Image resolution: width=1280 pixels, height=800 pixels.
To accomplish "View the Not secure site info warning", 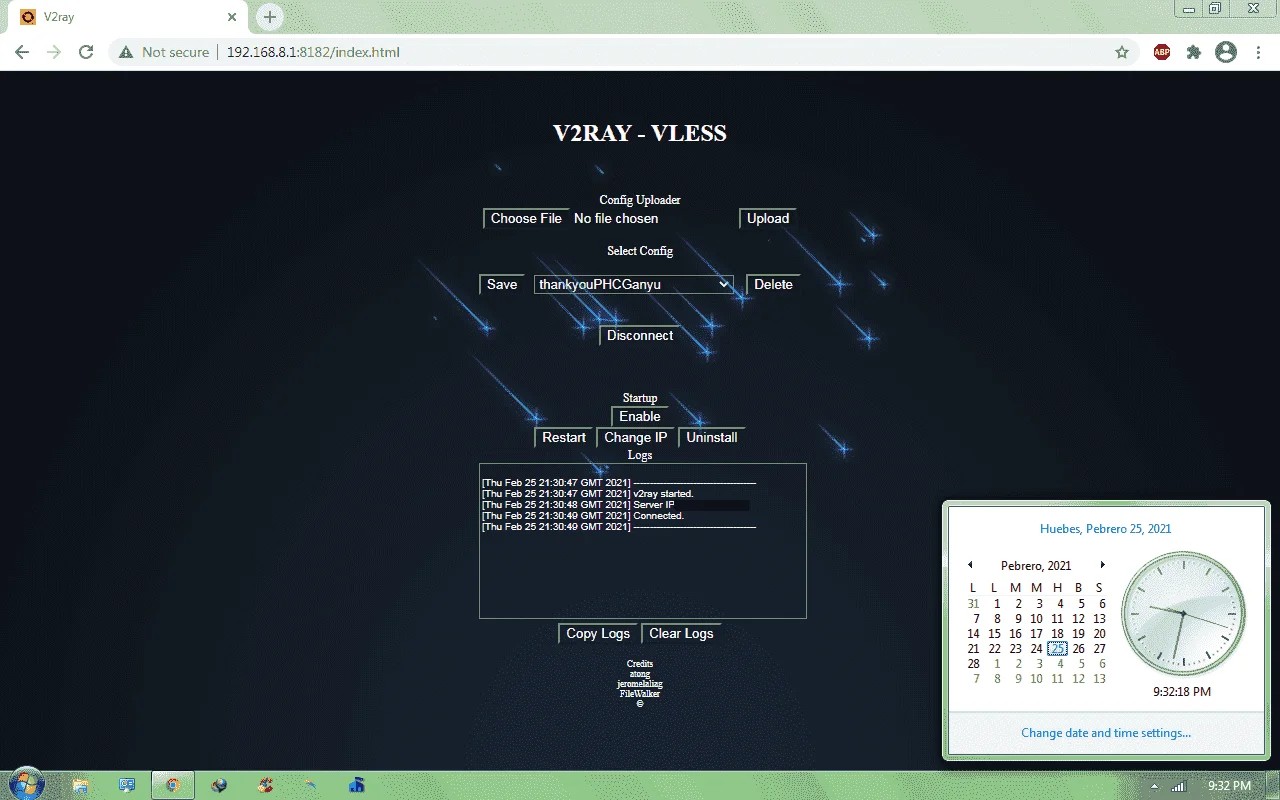I will pos(164,52).
